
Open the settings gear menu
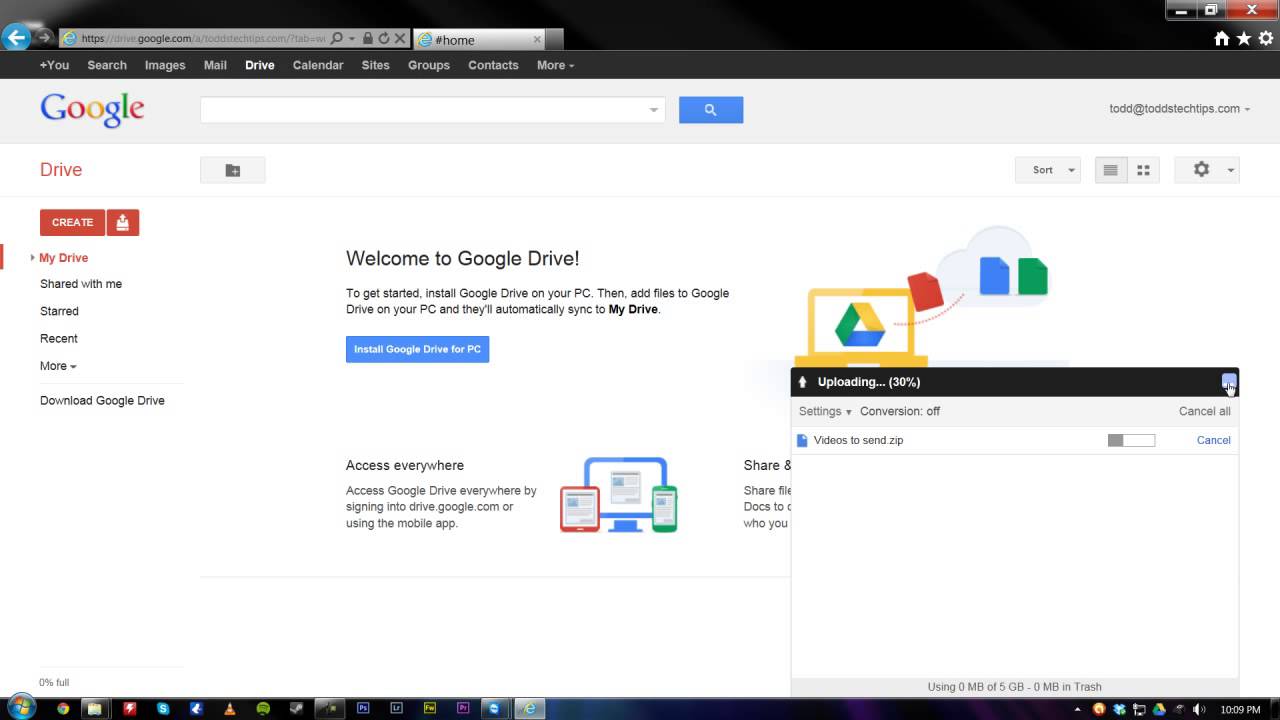point(1207,170)
